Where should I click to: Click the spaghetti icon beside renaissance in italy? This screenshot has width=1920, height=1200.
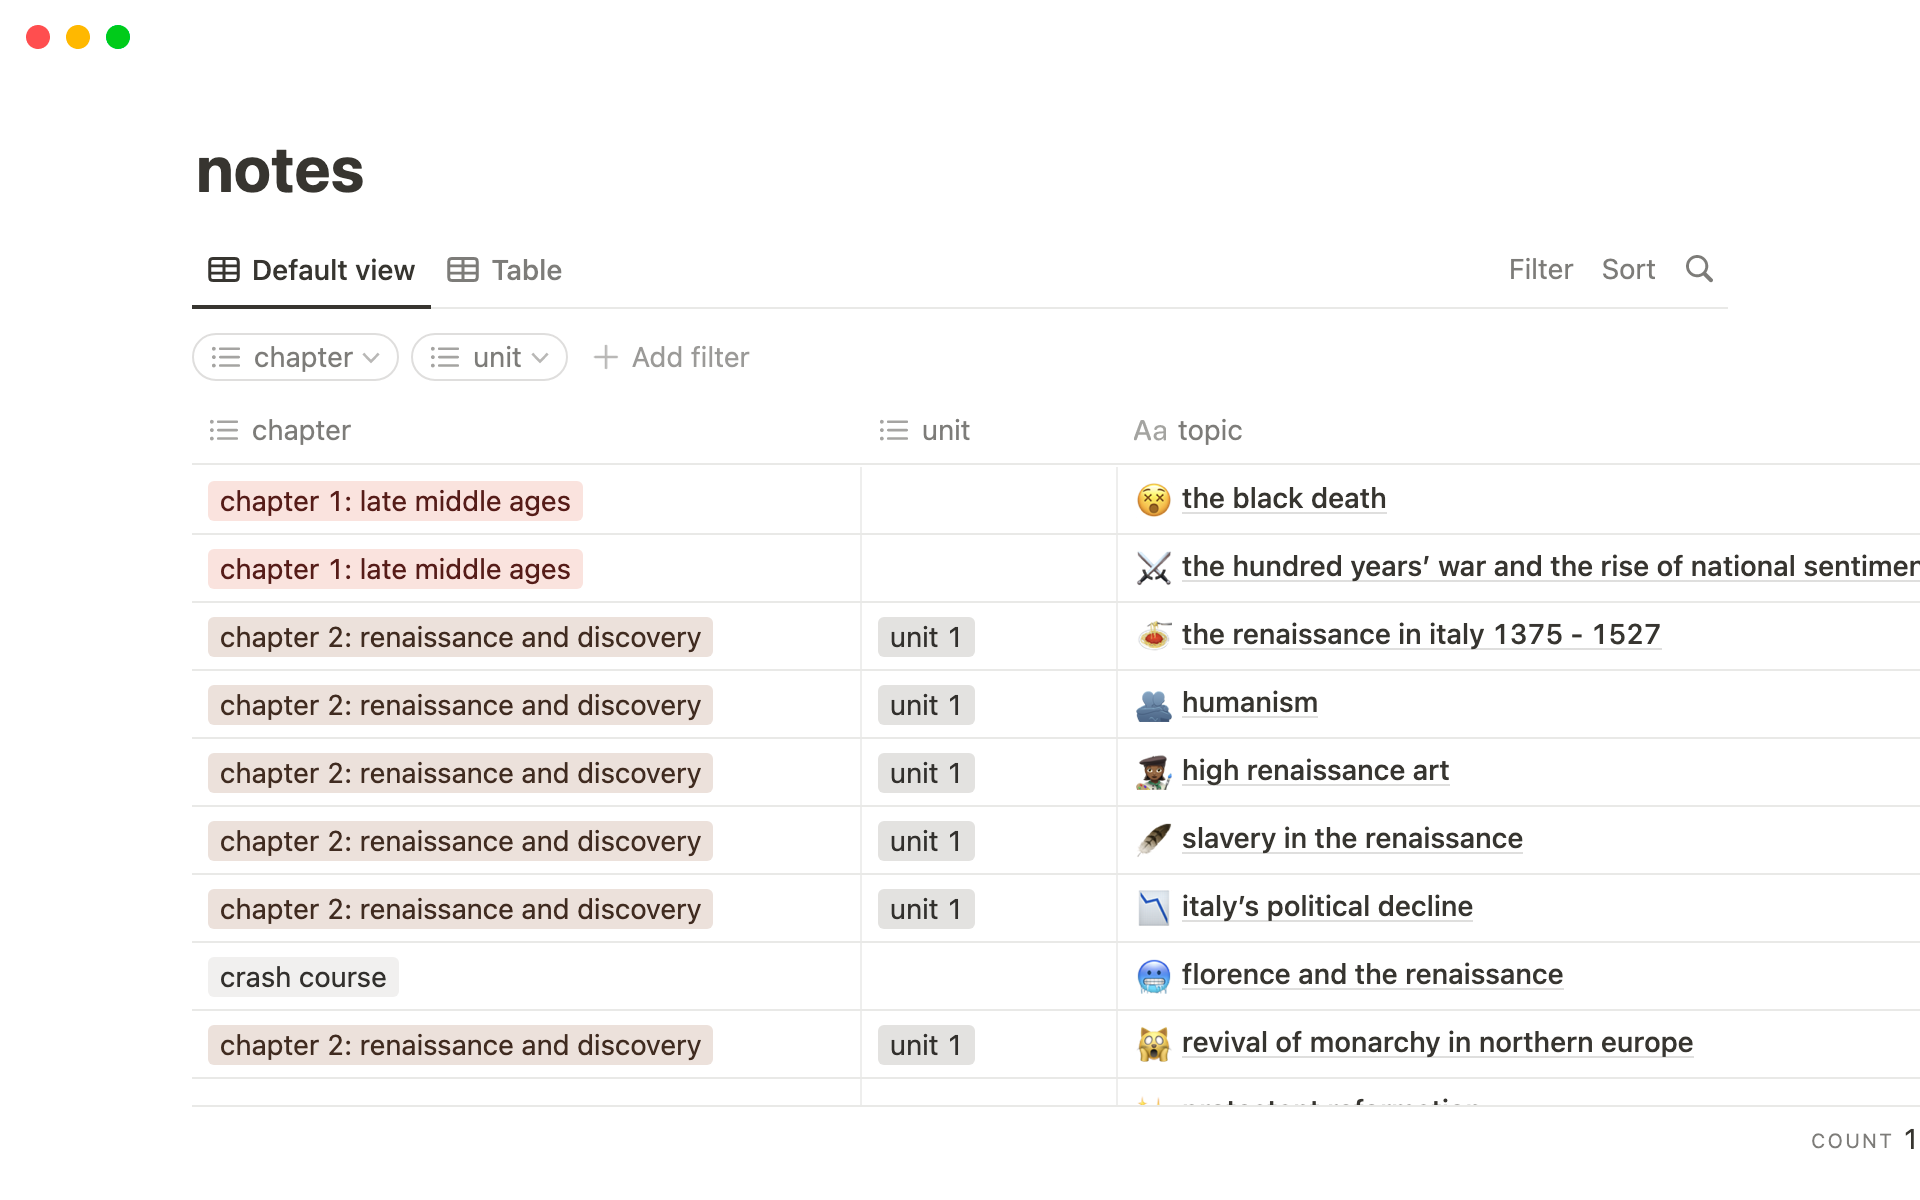click(x=1153, y=635)
